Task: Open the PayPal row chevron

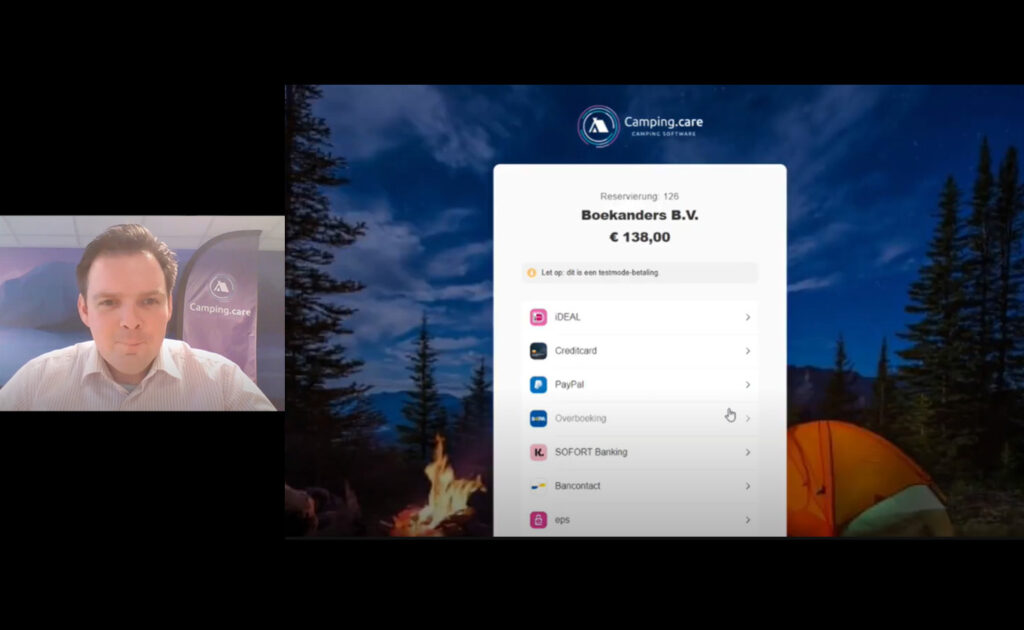Action: 748,385
